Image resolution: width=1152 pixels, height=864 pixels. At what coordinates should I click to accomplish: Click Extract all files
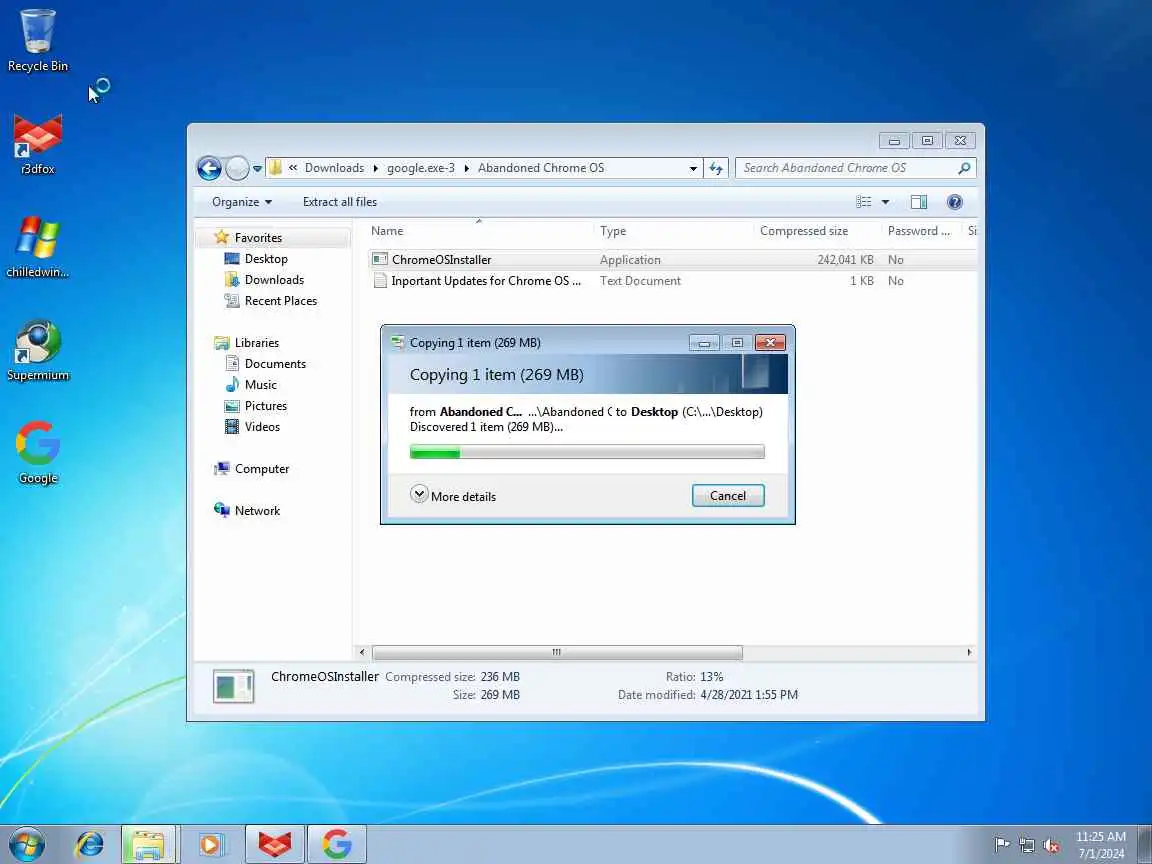339,202
